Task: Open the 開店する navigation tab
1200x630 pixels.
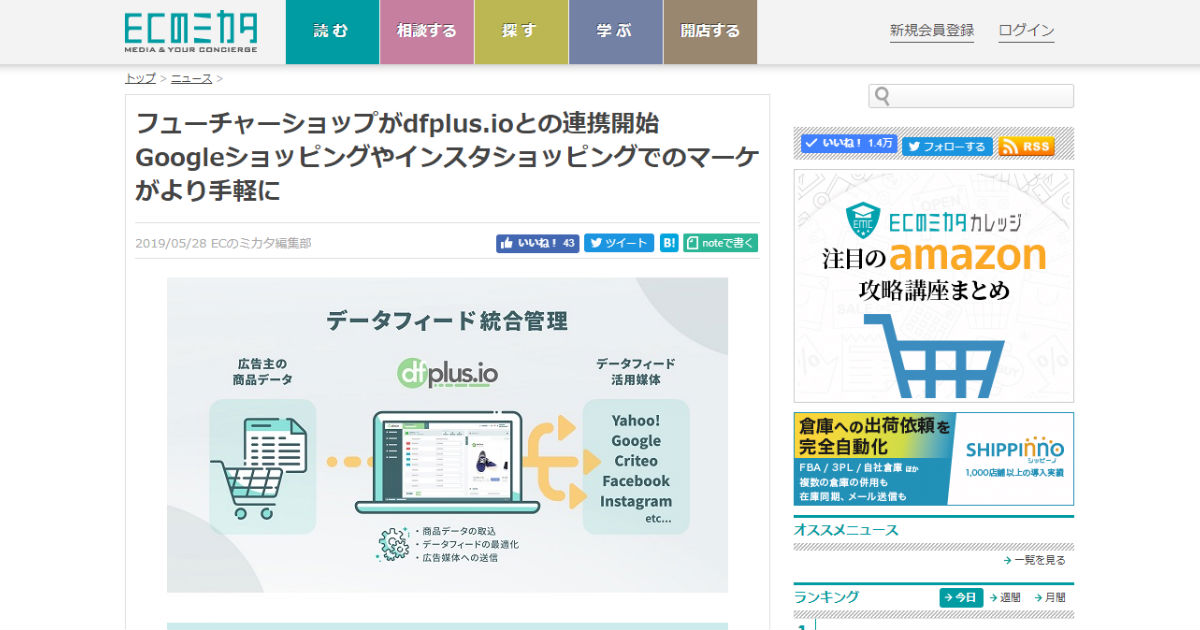Action: tap(710, 32)
